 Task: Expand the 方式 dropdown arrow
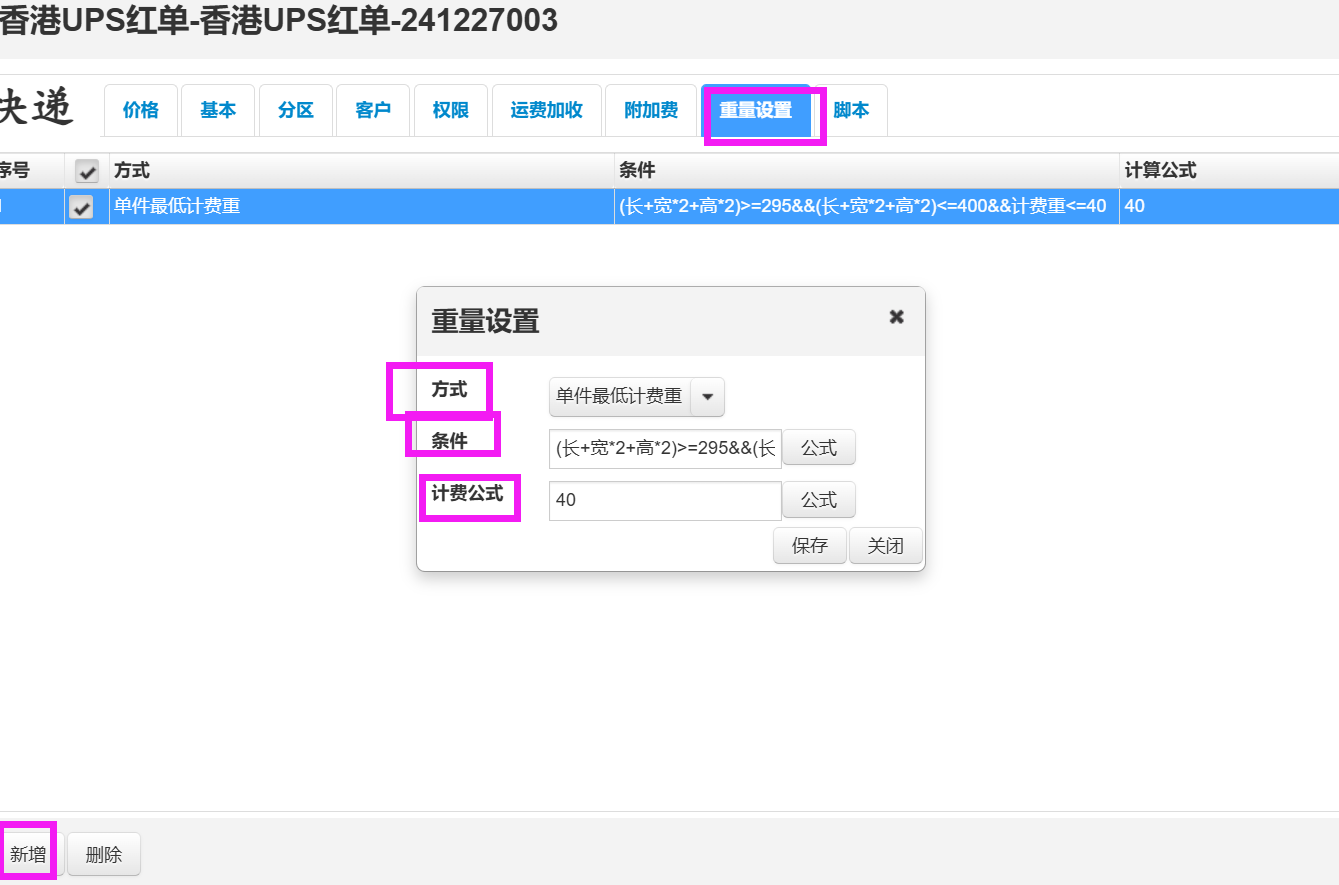pyautogui.click(x=707, y=397)
